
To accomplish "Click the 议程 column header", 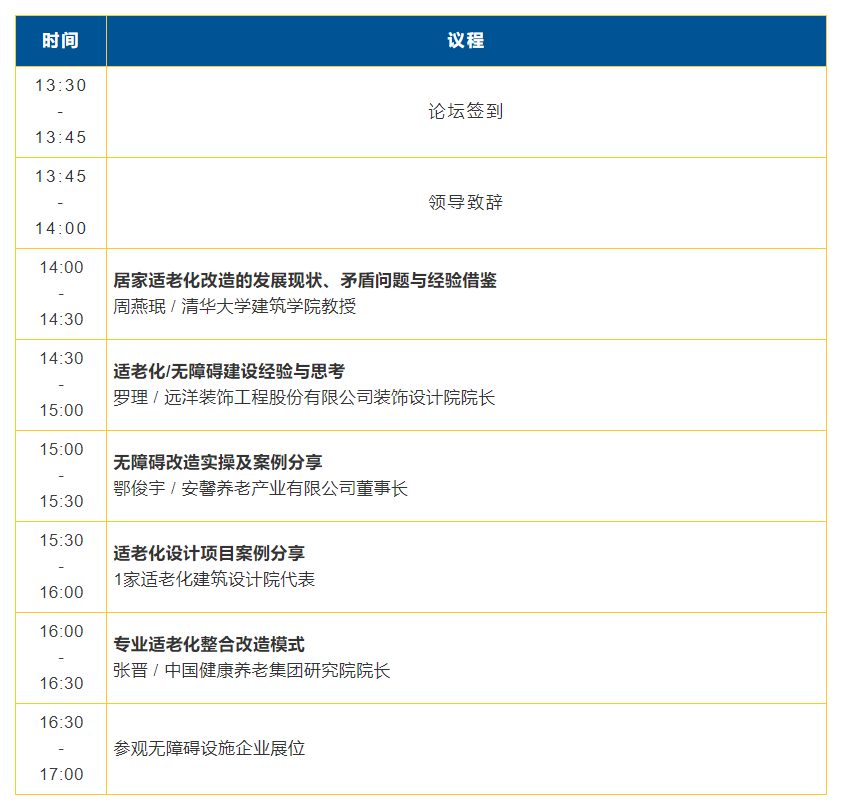I will (x=465, y=41).
